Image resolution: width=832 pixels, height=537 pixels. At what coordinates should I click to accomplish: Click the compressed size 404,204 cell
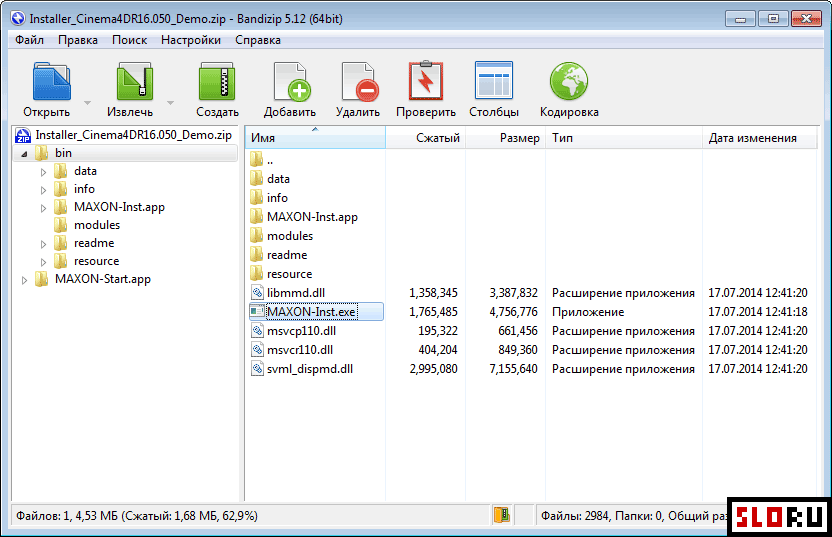click(437, 350)
